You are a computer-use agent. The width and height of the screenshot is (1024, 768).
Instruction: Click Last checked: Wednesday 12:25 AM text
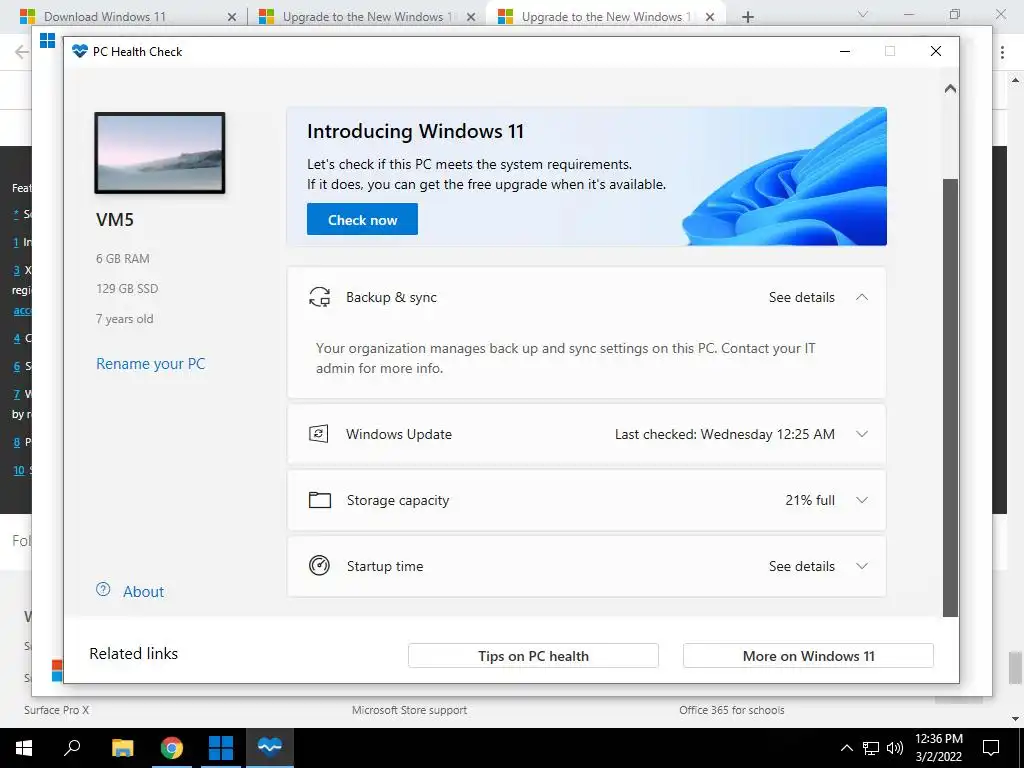(x=724, y=434)
